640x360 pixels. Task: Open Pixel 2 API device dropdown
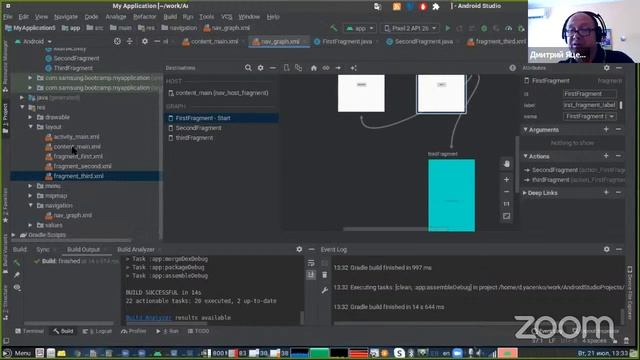(x=410, y=28)
